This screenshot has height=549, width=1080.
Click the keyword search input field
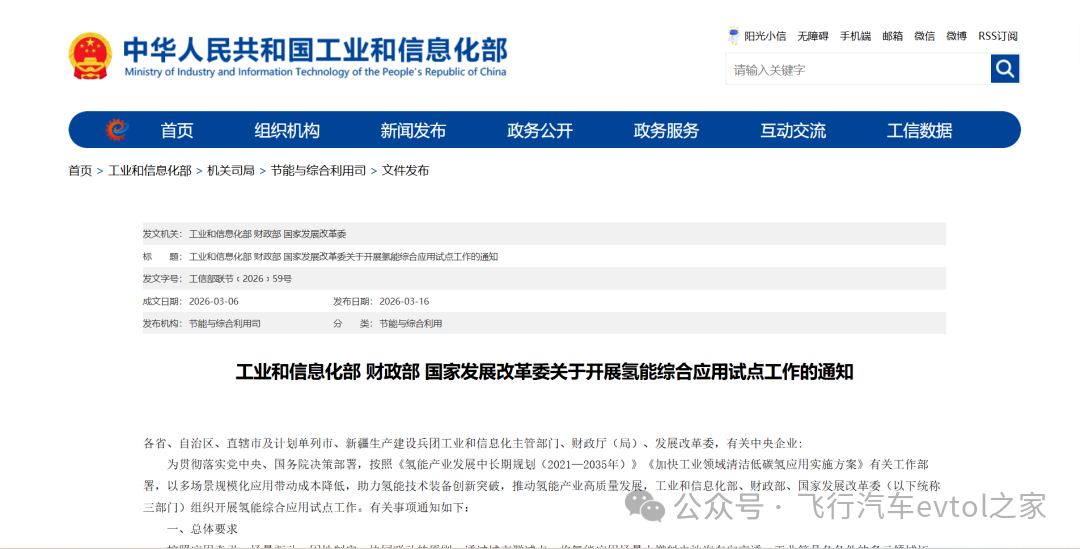pyautogui.click(x=857, y=69)
